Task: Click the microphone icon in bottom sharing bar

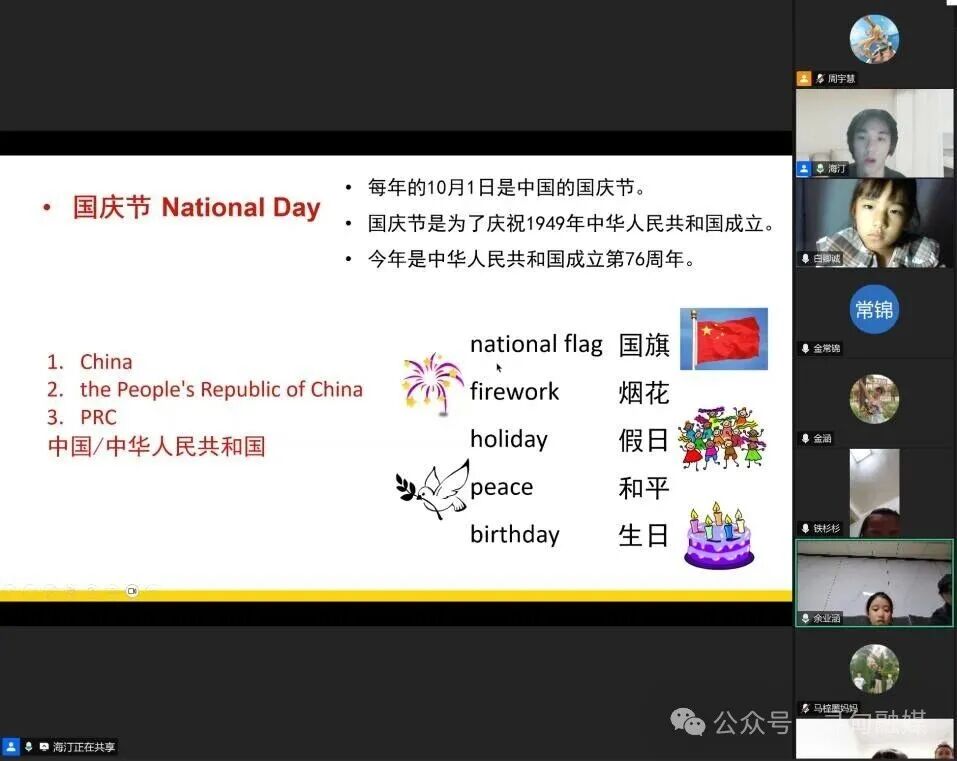Action: tap(28, 746)
